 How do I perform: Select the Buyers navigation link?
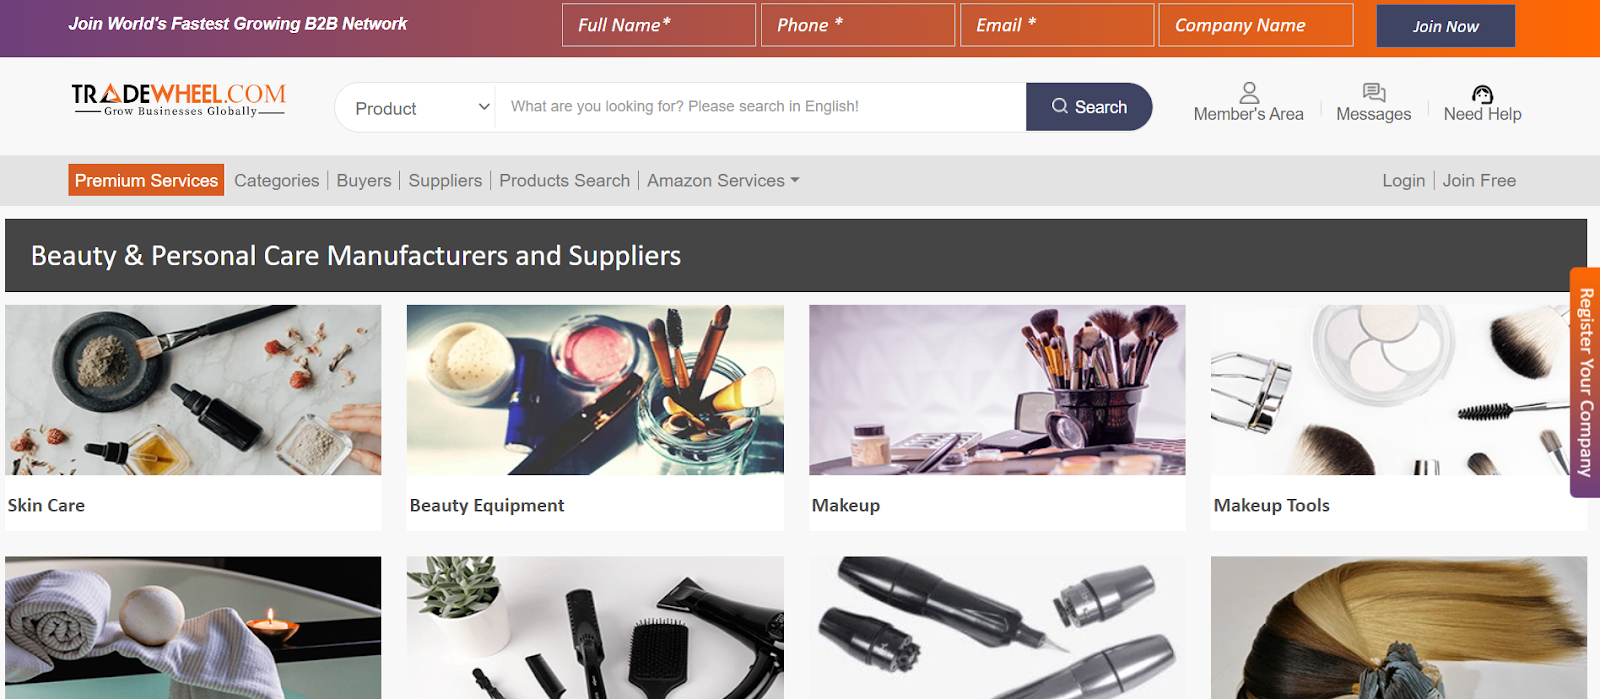point(364,181)
